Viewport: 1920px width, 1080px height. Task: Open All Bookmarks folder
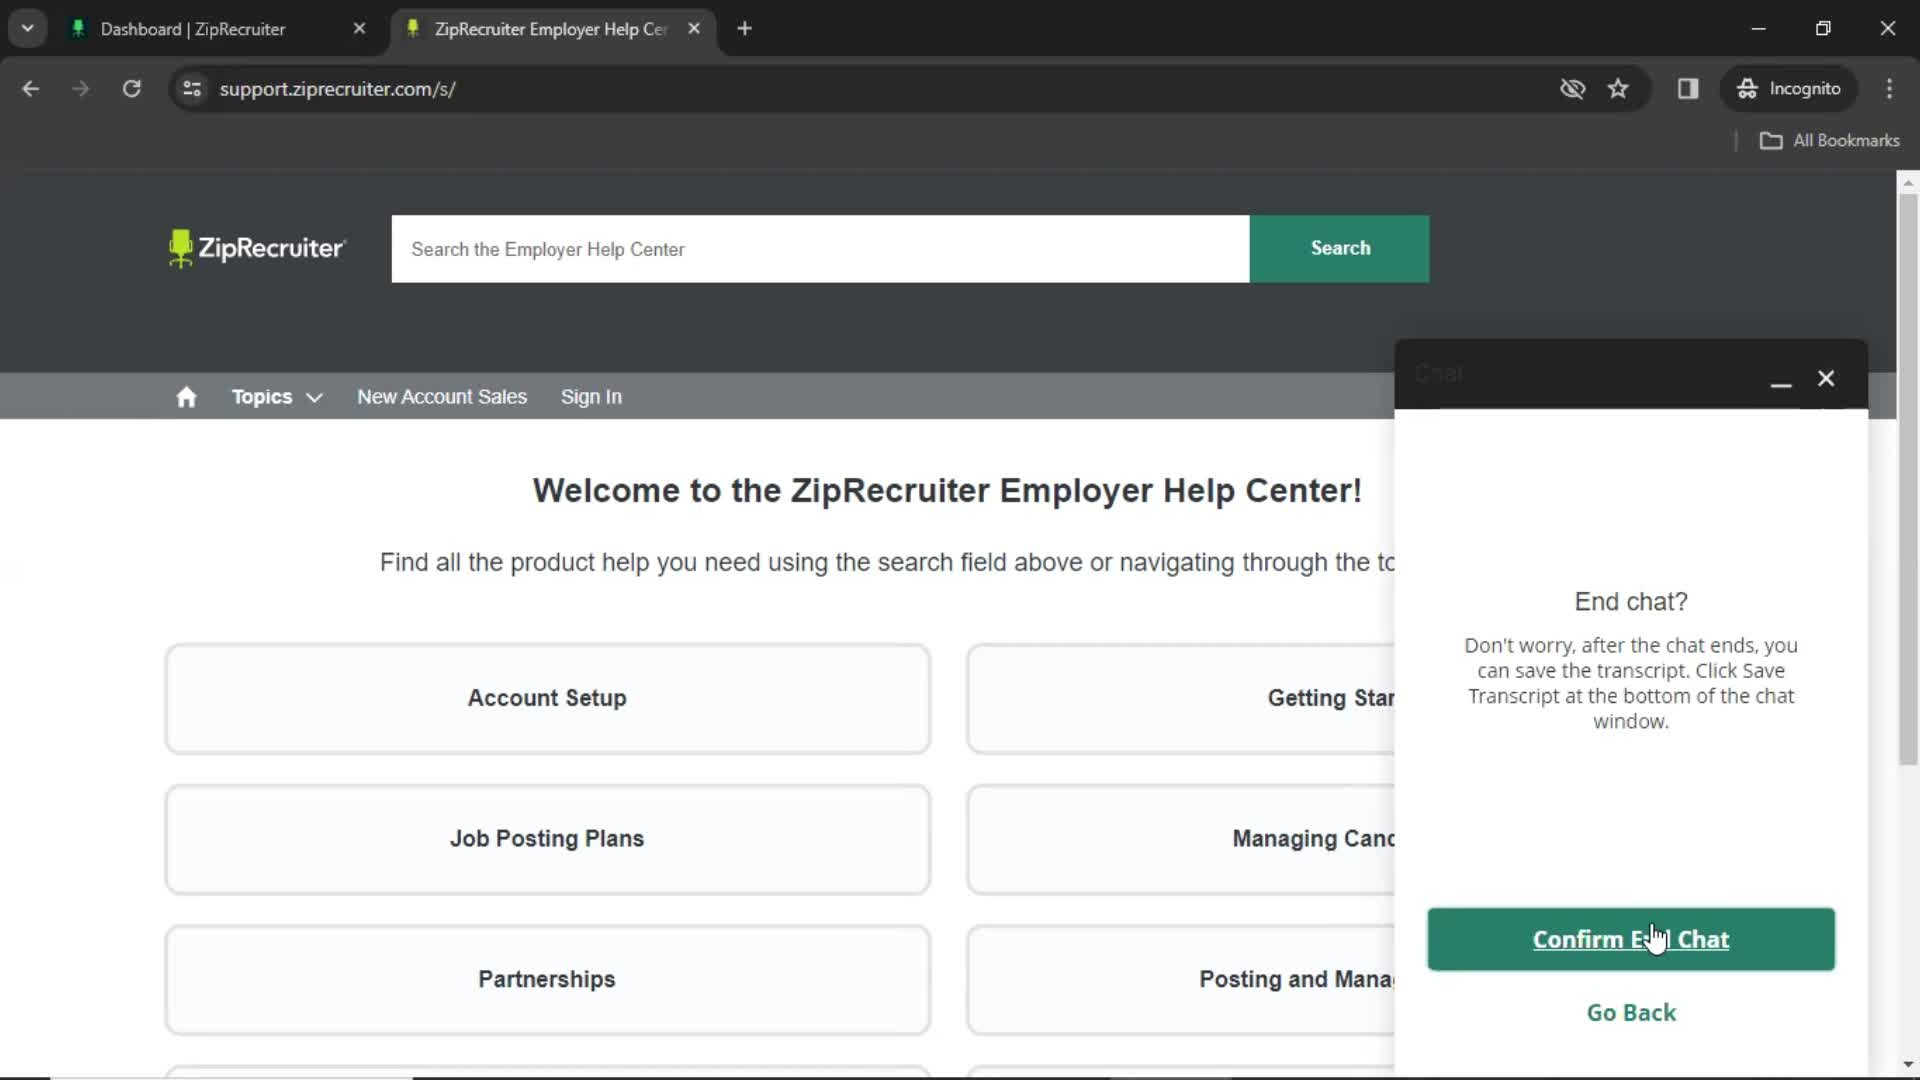pos(1830,141)
